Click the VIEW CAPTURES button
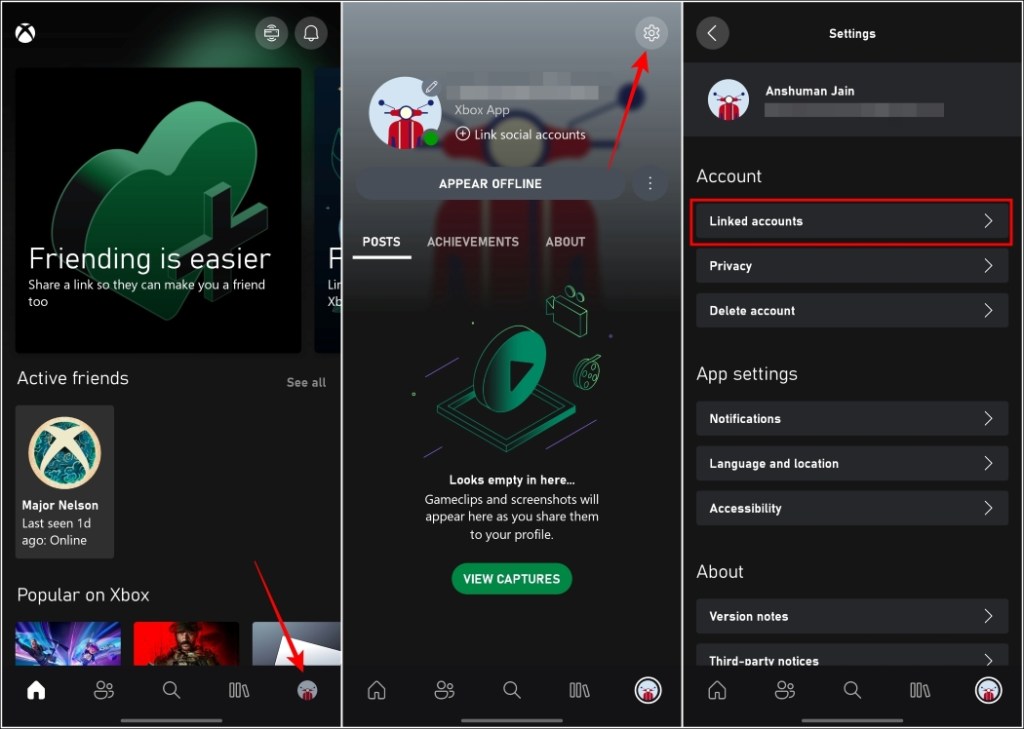The width and height of the screenshot is (1024, 729). [512, 579]
